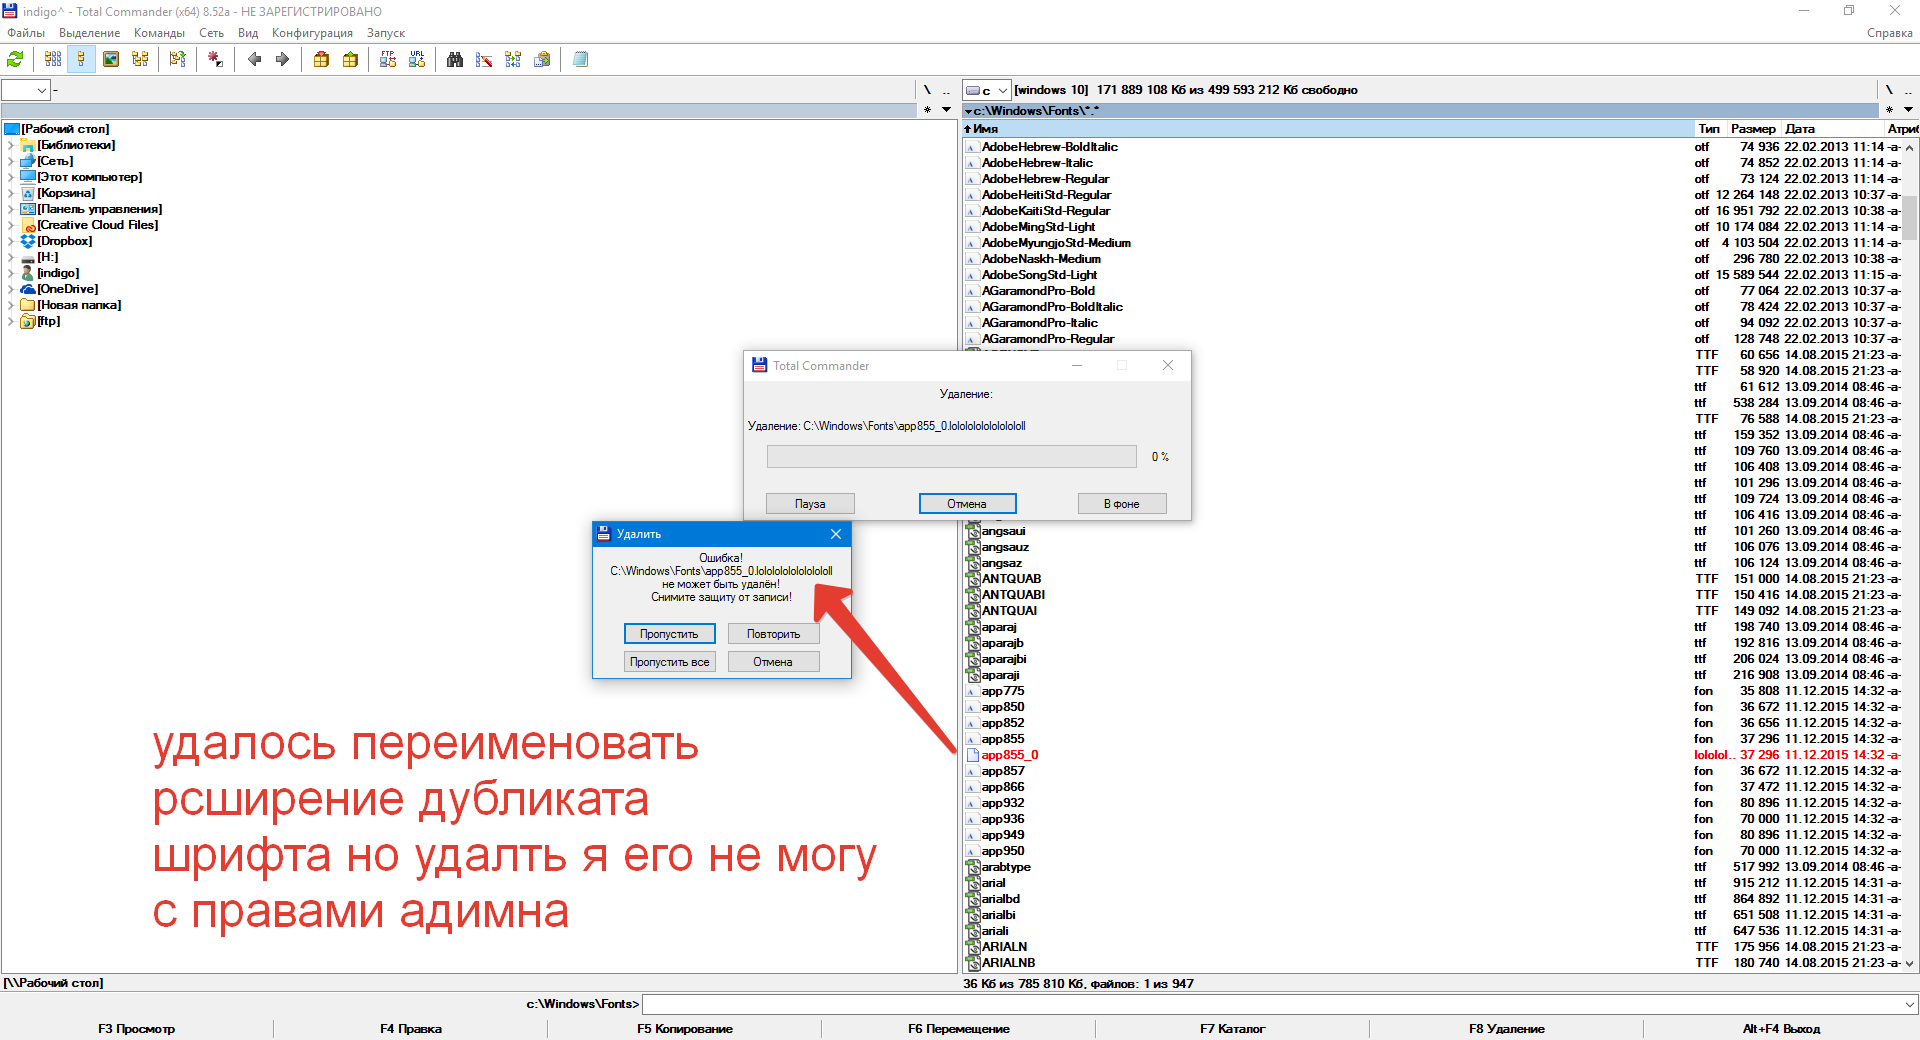Go forward with the right arrow icon
The width and height of the screenshot is (1920, 1040).
pyautogui.click(x=283, y=60)
